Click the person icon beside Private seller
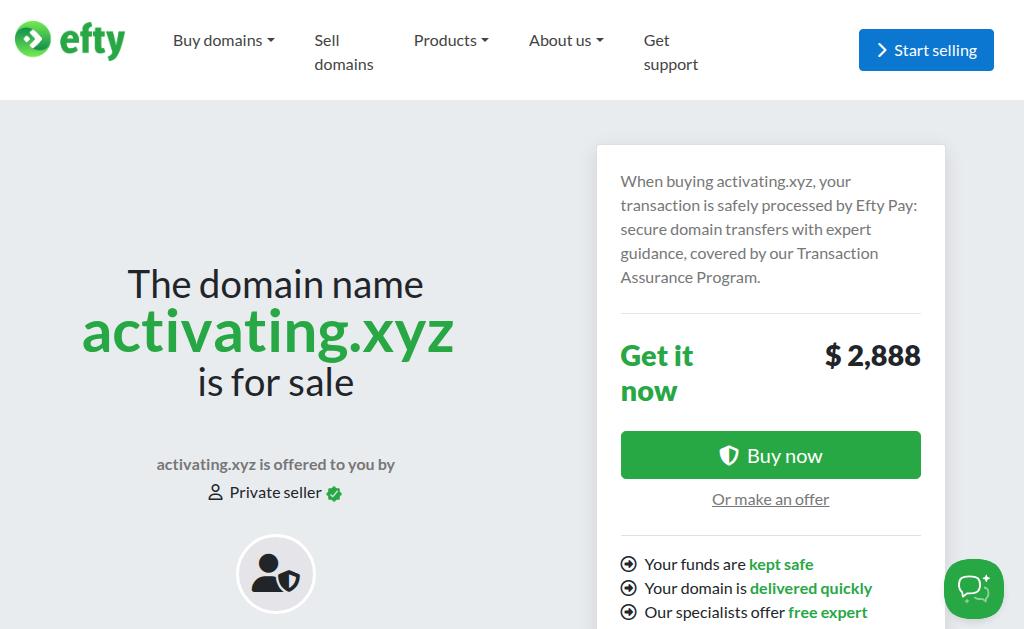Image resolution: width=1024 pixels, height=629 pixels. click(x=215, y=492)
